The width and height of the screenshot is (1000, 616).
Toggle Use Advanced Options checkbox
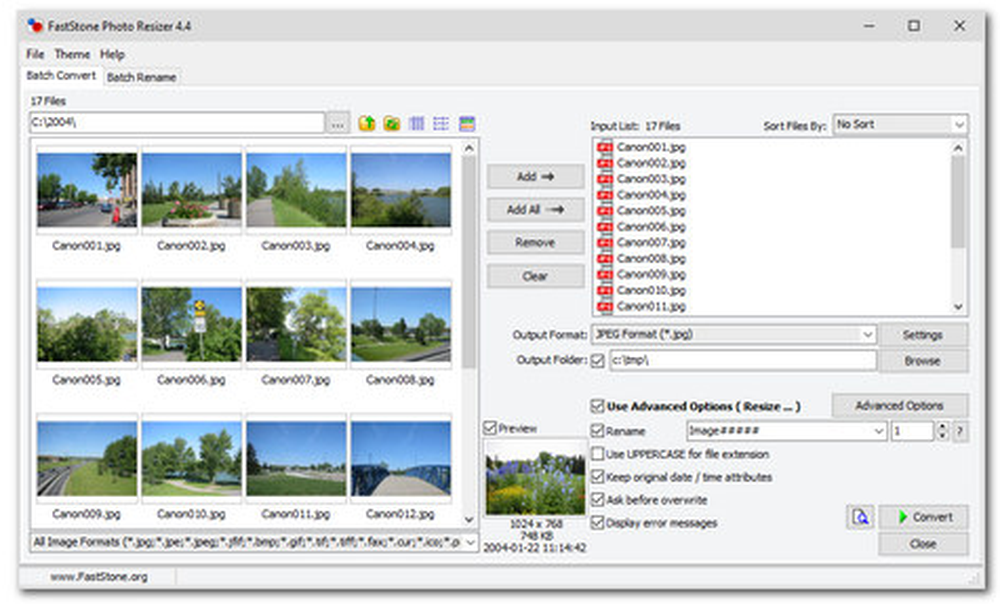tap(598, 406)
